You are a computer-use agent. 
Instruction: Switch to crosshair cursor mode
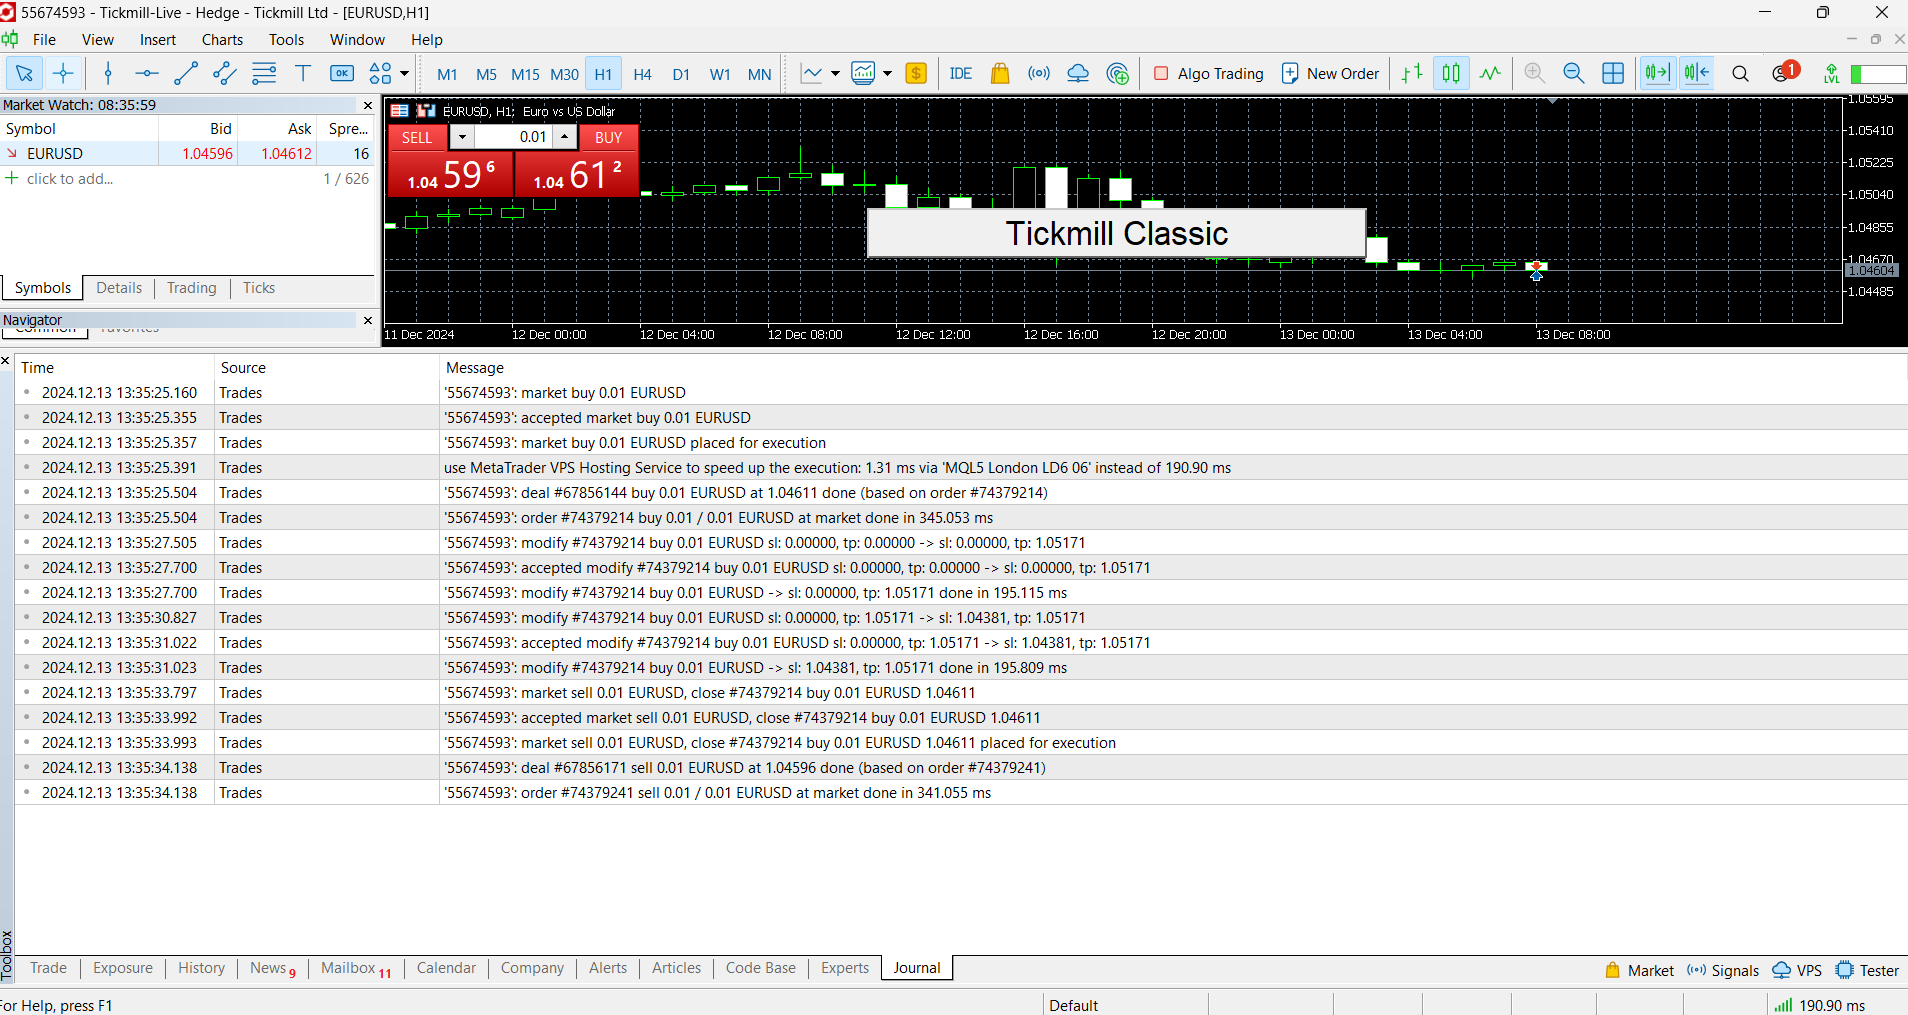coord(63,73)
